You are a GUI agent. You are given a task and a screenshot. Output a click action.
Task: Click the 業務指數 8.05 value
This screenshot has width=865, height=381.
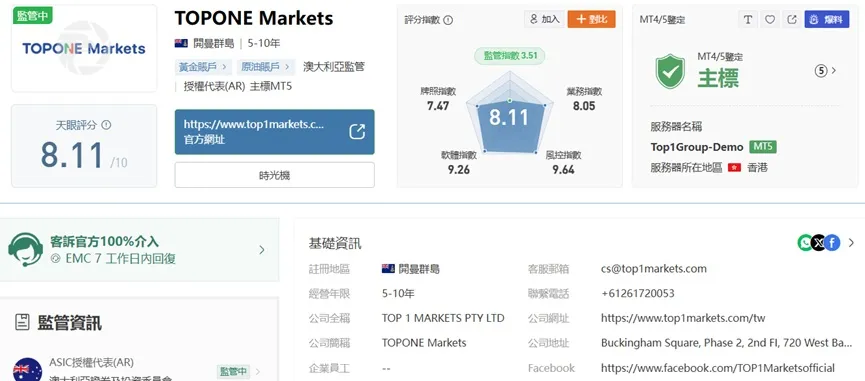(x=584, y=106)
